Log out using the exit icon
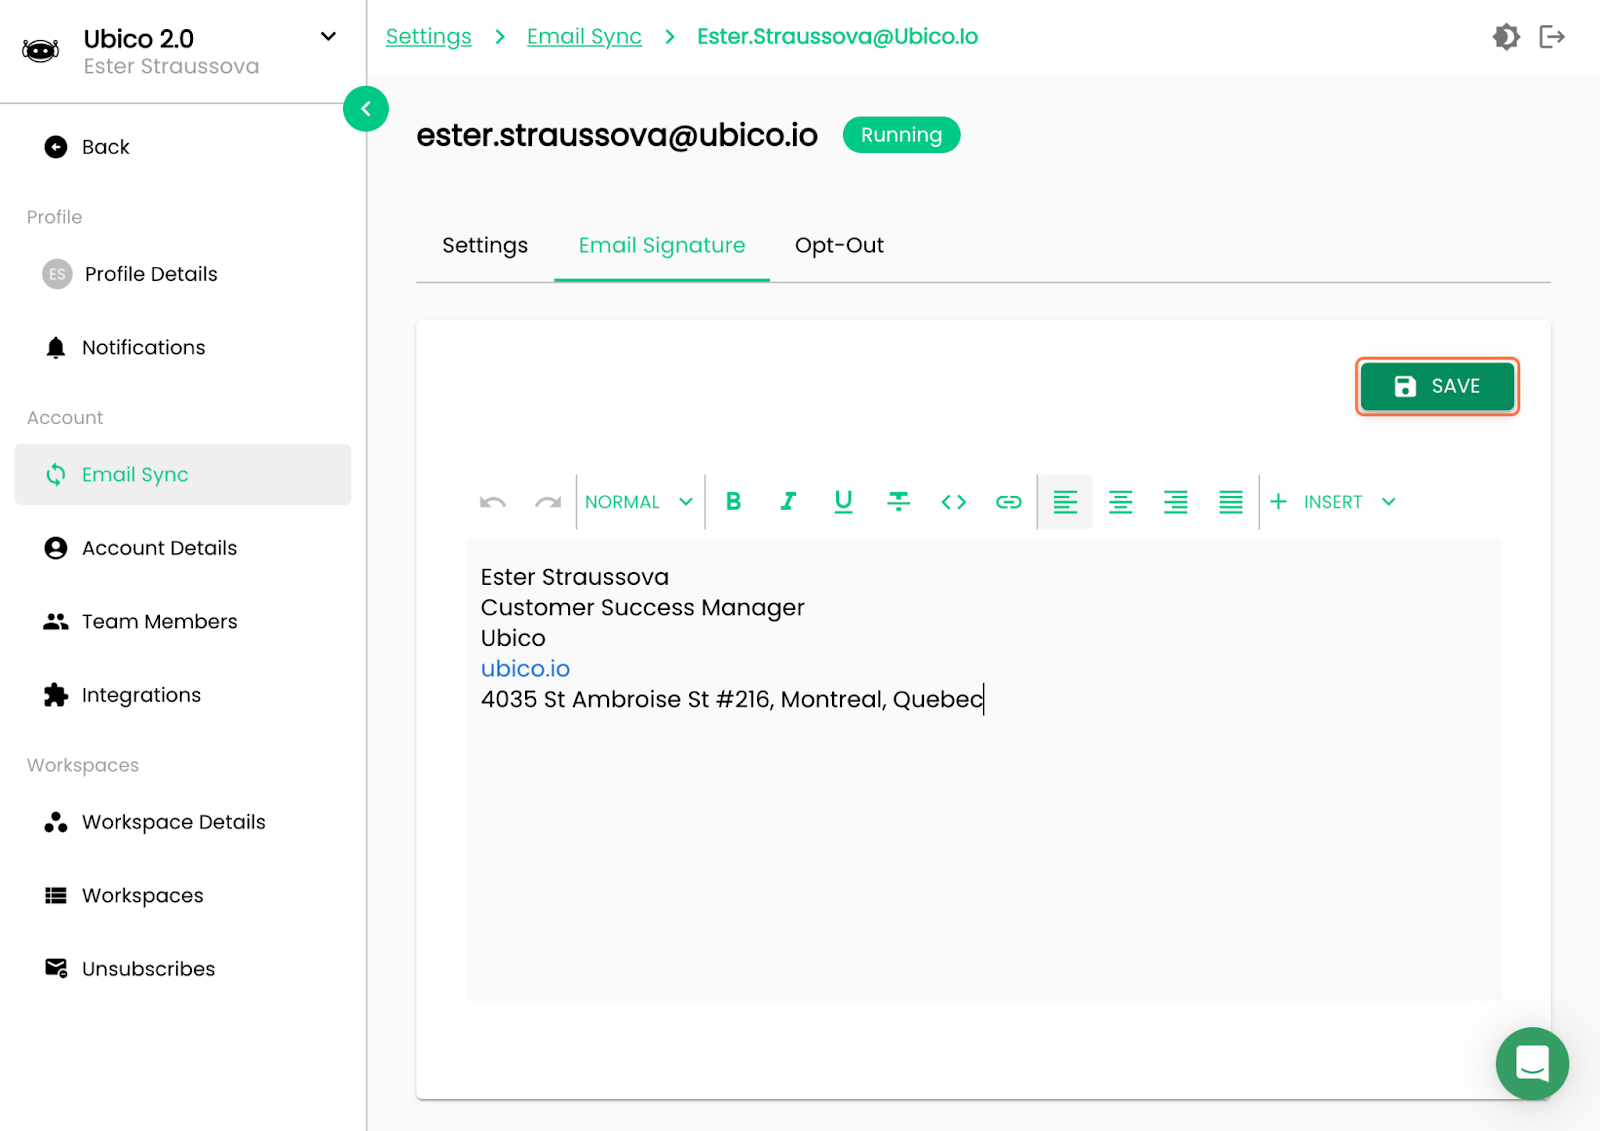The width and height of the screenshot is (1600, 1131). click(x=1552, y=37)
